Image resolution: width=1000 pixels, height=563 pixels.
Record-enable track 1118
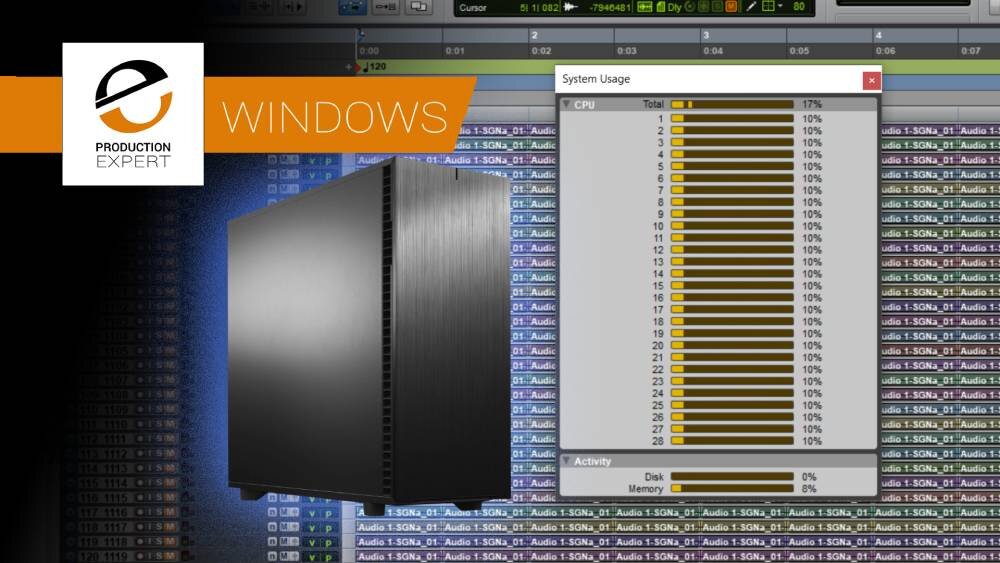(140, 542)
